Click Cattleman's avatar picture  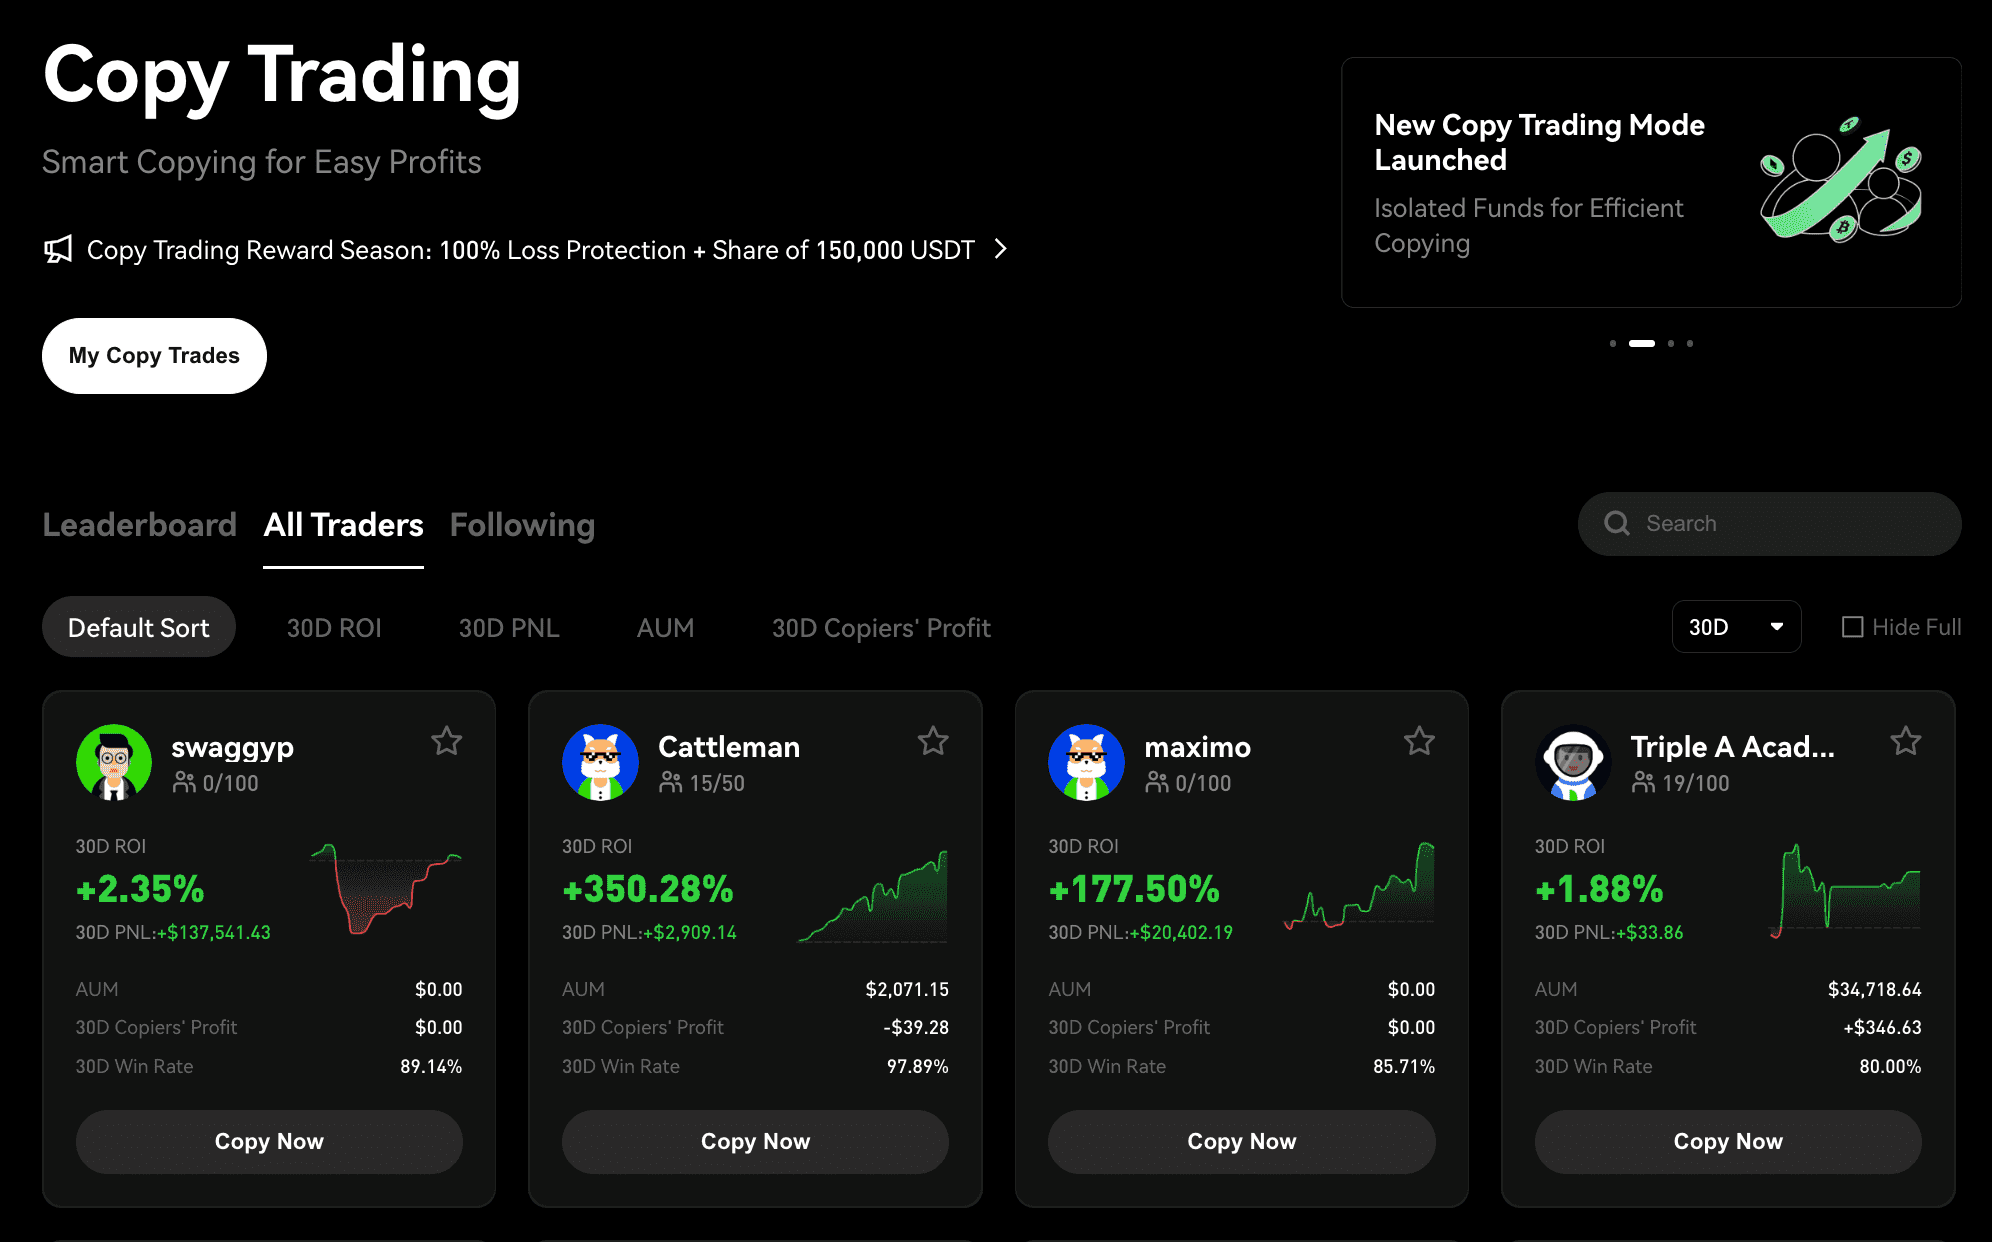coord(600,762)
